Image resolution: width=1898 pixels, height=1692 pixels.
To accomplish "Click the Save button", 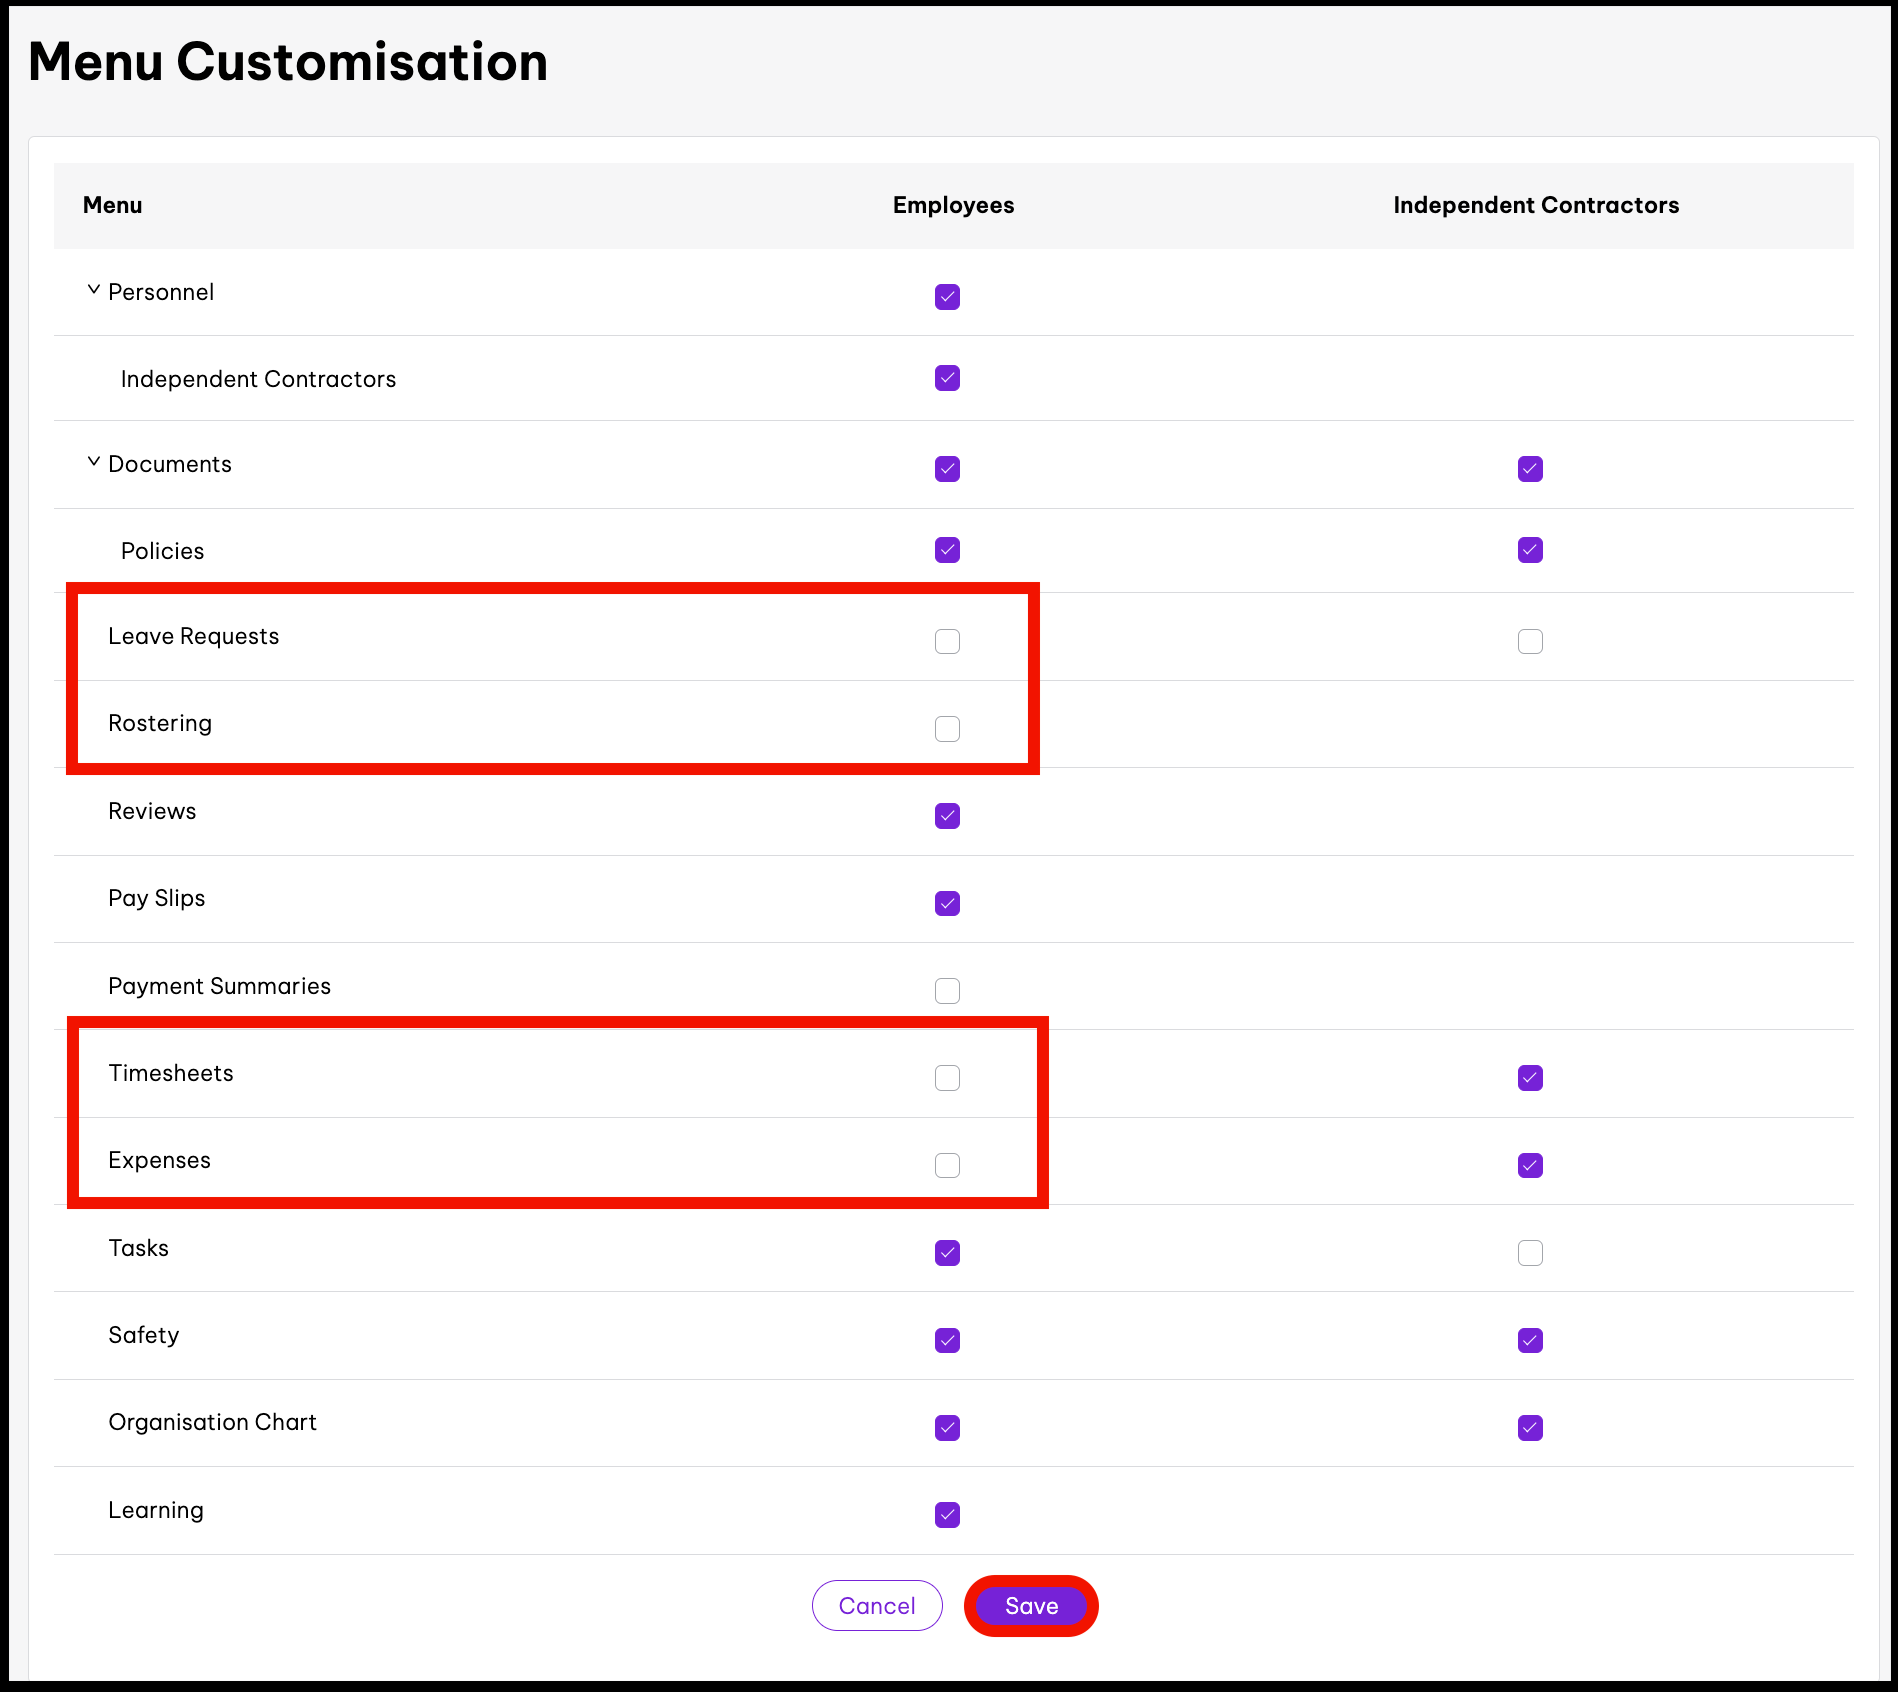I will pyautogui.click(x=1031, y=1606).
